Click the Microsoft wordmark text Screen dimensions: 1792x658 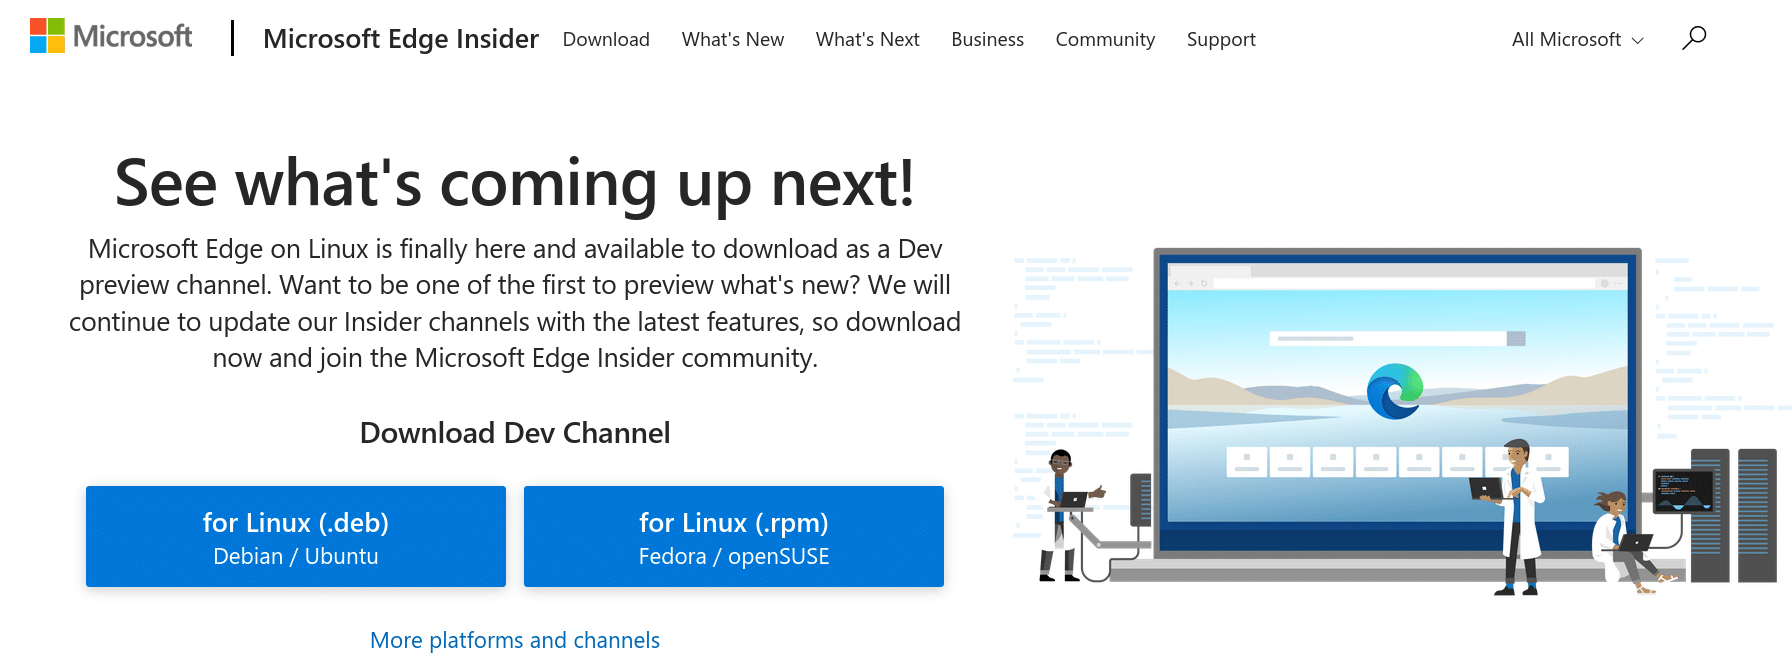(132, 37)
